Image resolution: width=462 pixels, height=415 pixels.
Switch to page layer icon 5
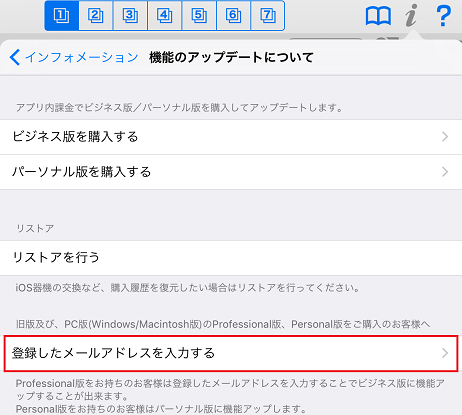click(x=199, y=16)
